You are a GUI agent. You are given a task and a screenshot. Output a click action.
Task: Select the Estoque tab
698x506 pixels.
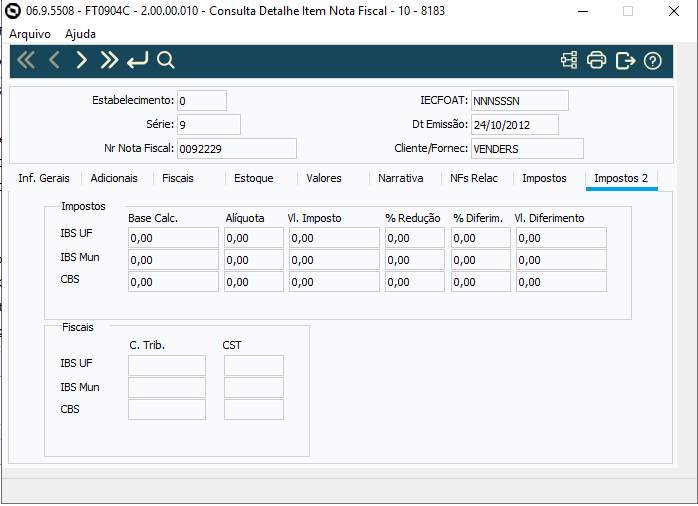pyautogui.click(x=254, y=178)
